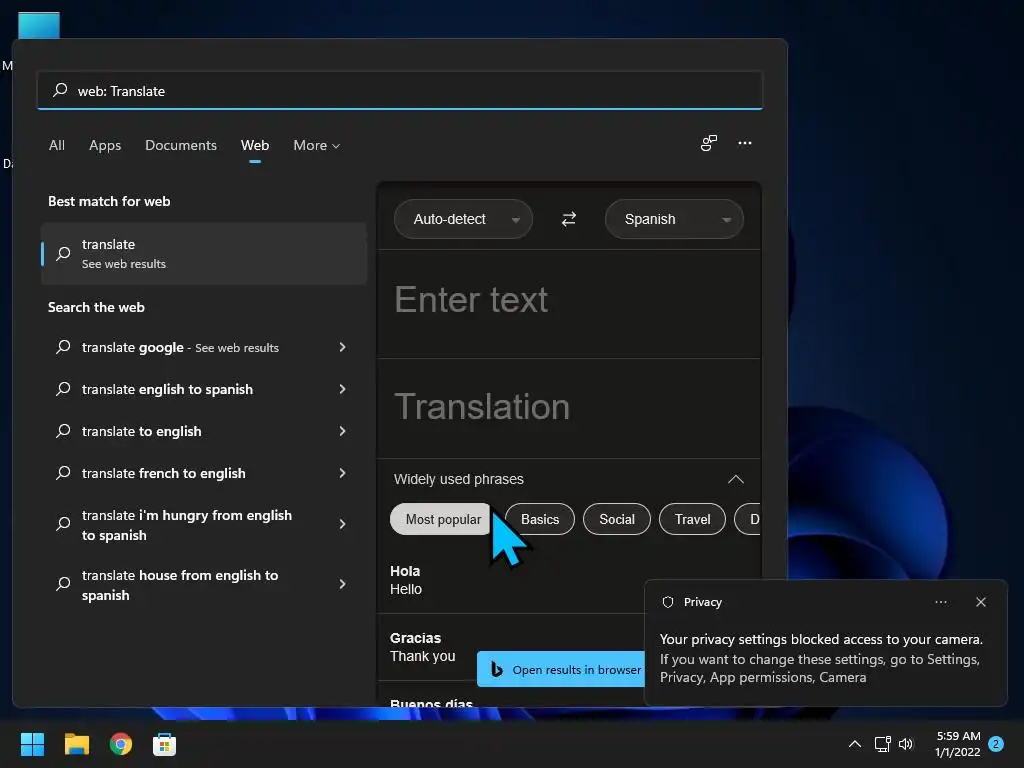
Task: Expand arrow for translate house suggestion
Action: point(342,584)
